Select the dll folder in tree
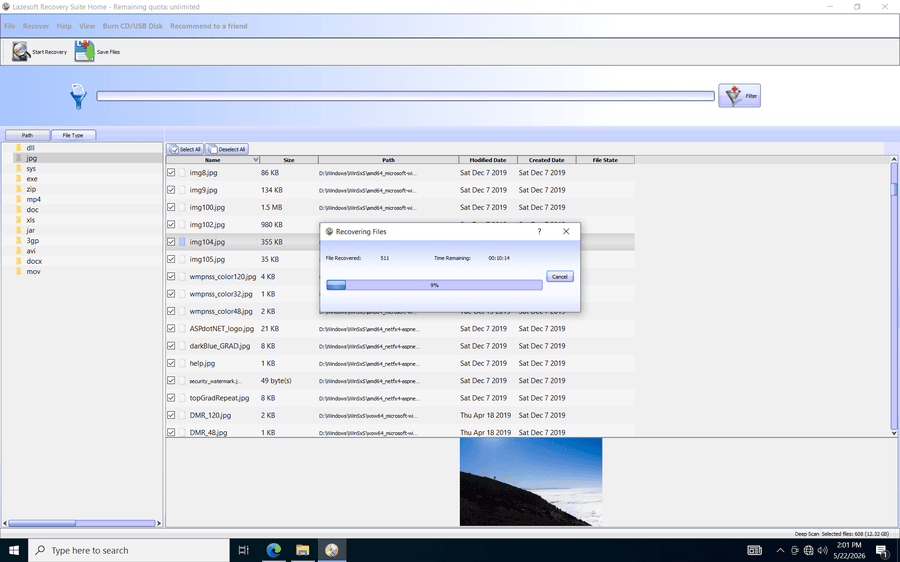The image size is (900, 562). click(x=30, y=148)
